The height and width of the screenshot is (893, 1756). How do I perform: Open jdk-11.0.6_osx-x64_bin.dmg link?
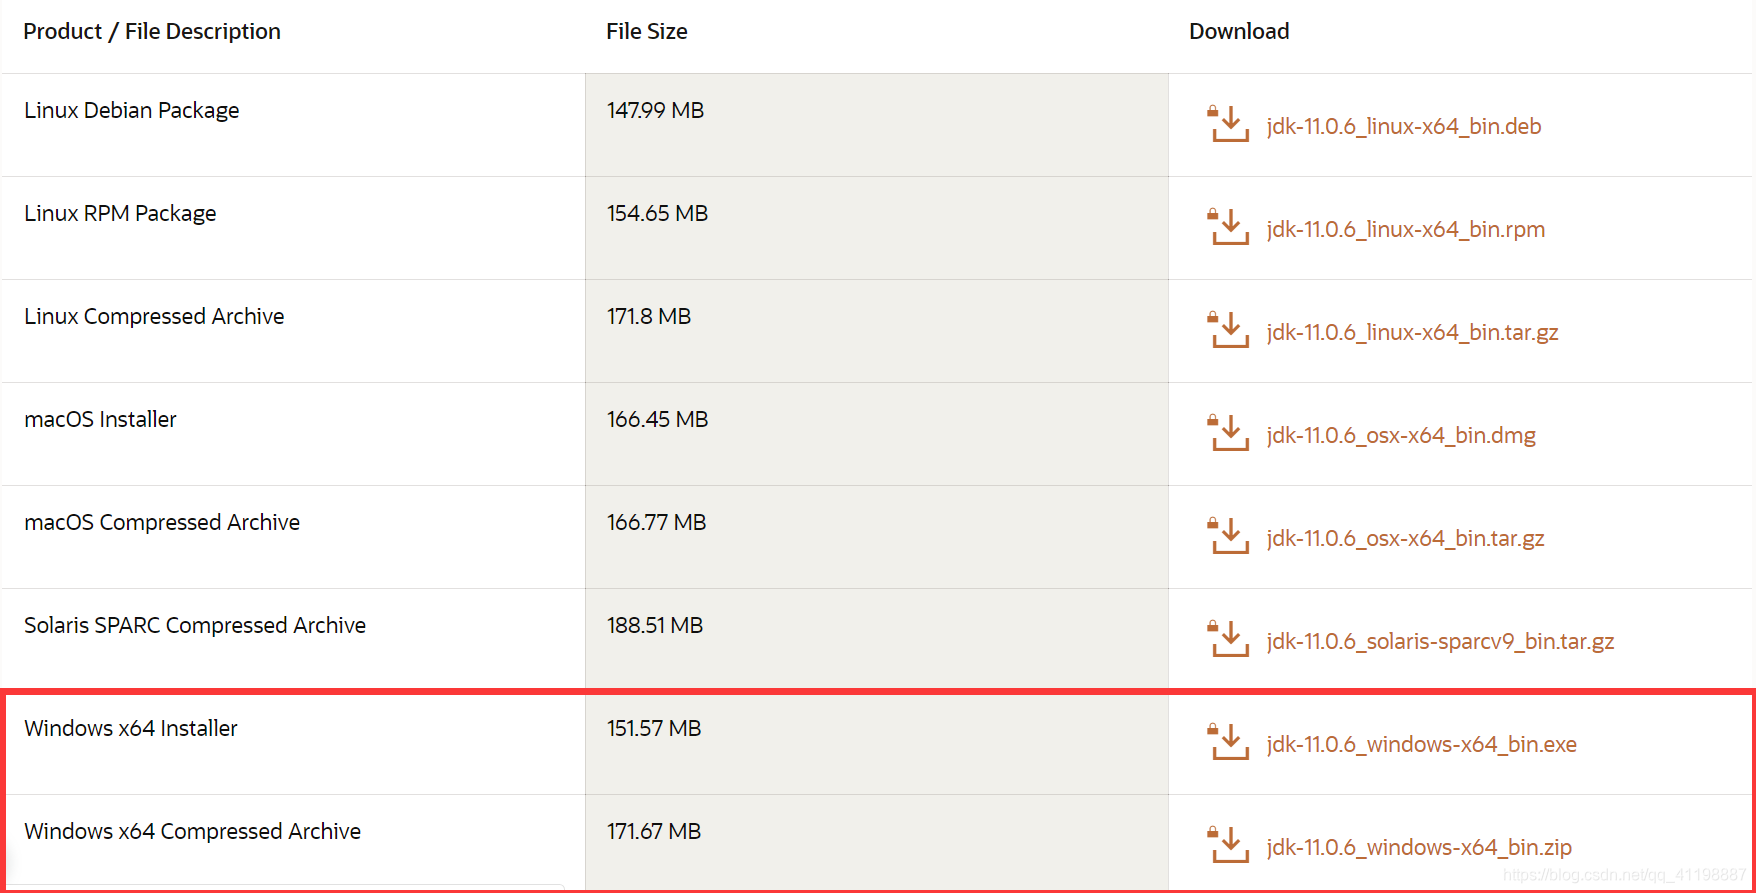1401,436
